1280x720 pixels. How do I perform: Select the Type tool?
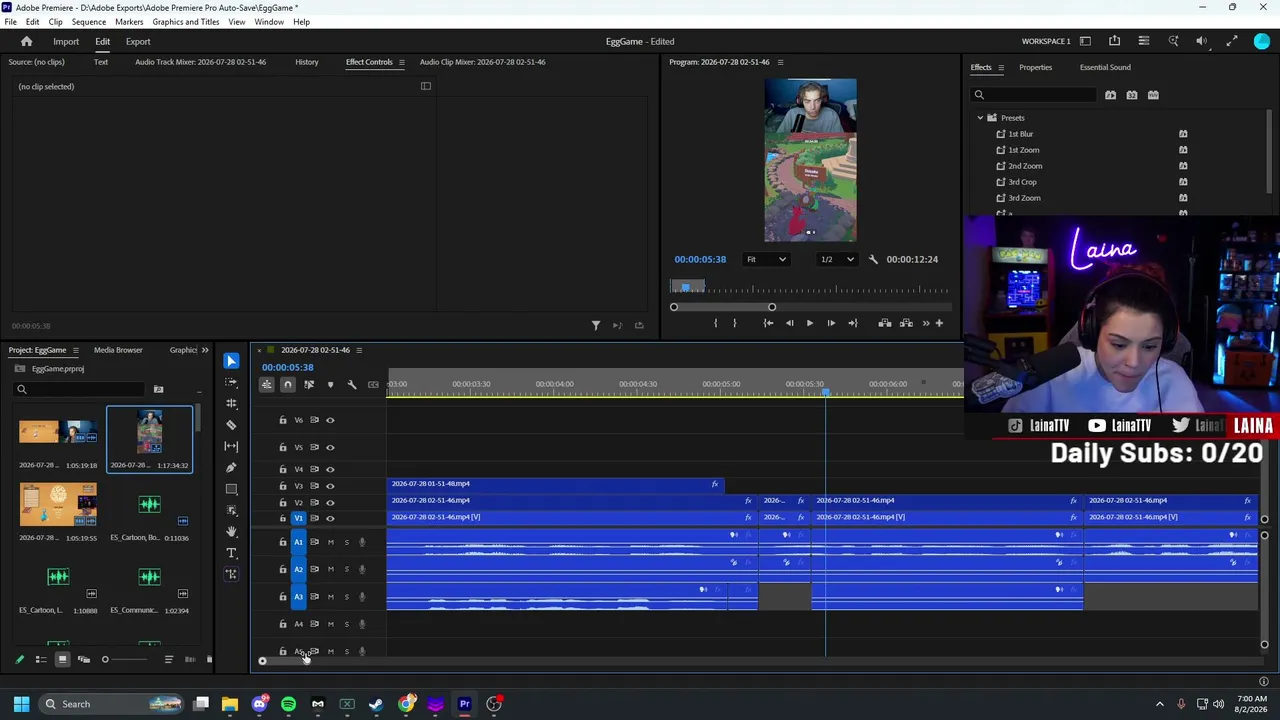click(231, 553)
